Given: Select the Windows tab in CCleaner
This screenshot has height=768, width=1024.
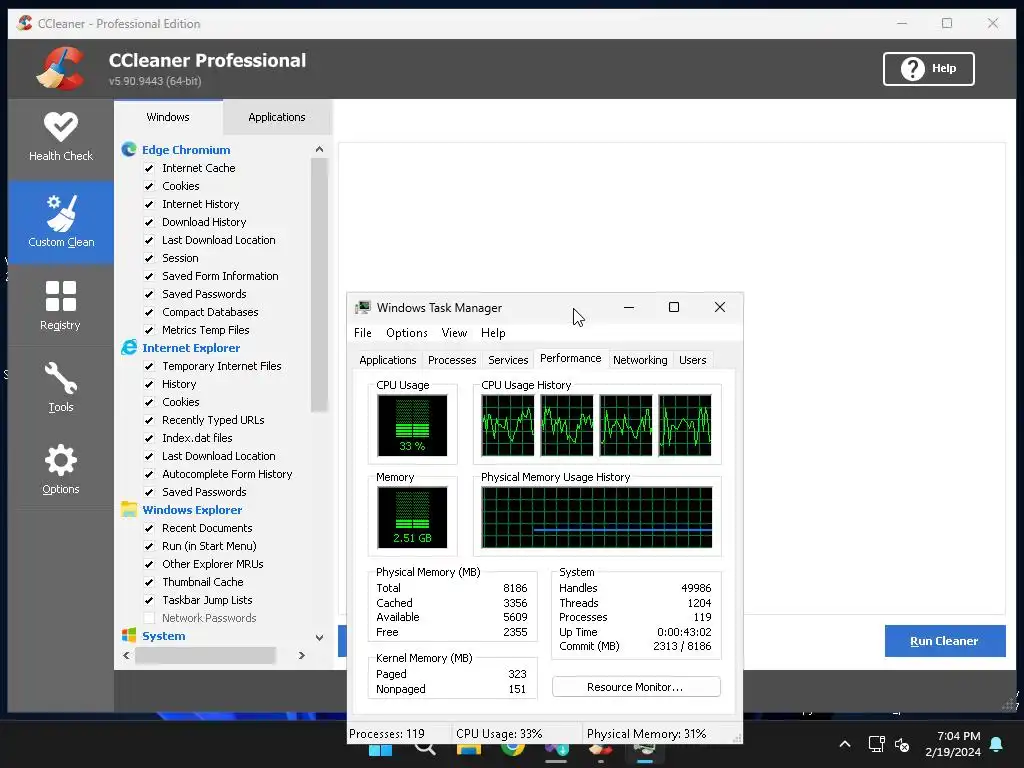Looking at the screenshot, I should (168, 117).
